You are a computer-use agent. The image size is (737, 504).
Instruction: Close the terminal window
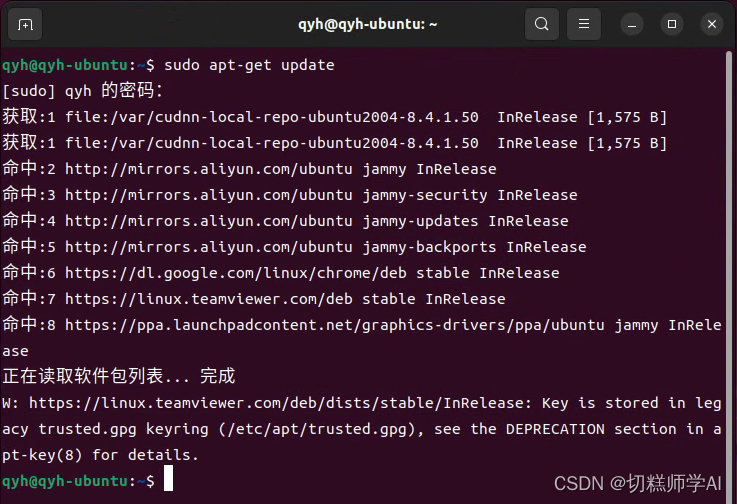point(712,24)
